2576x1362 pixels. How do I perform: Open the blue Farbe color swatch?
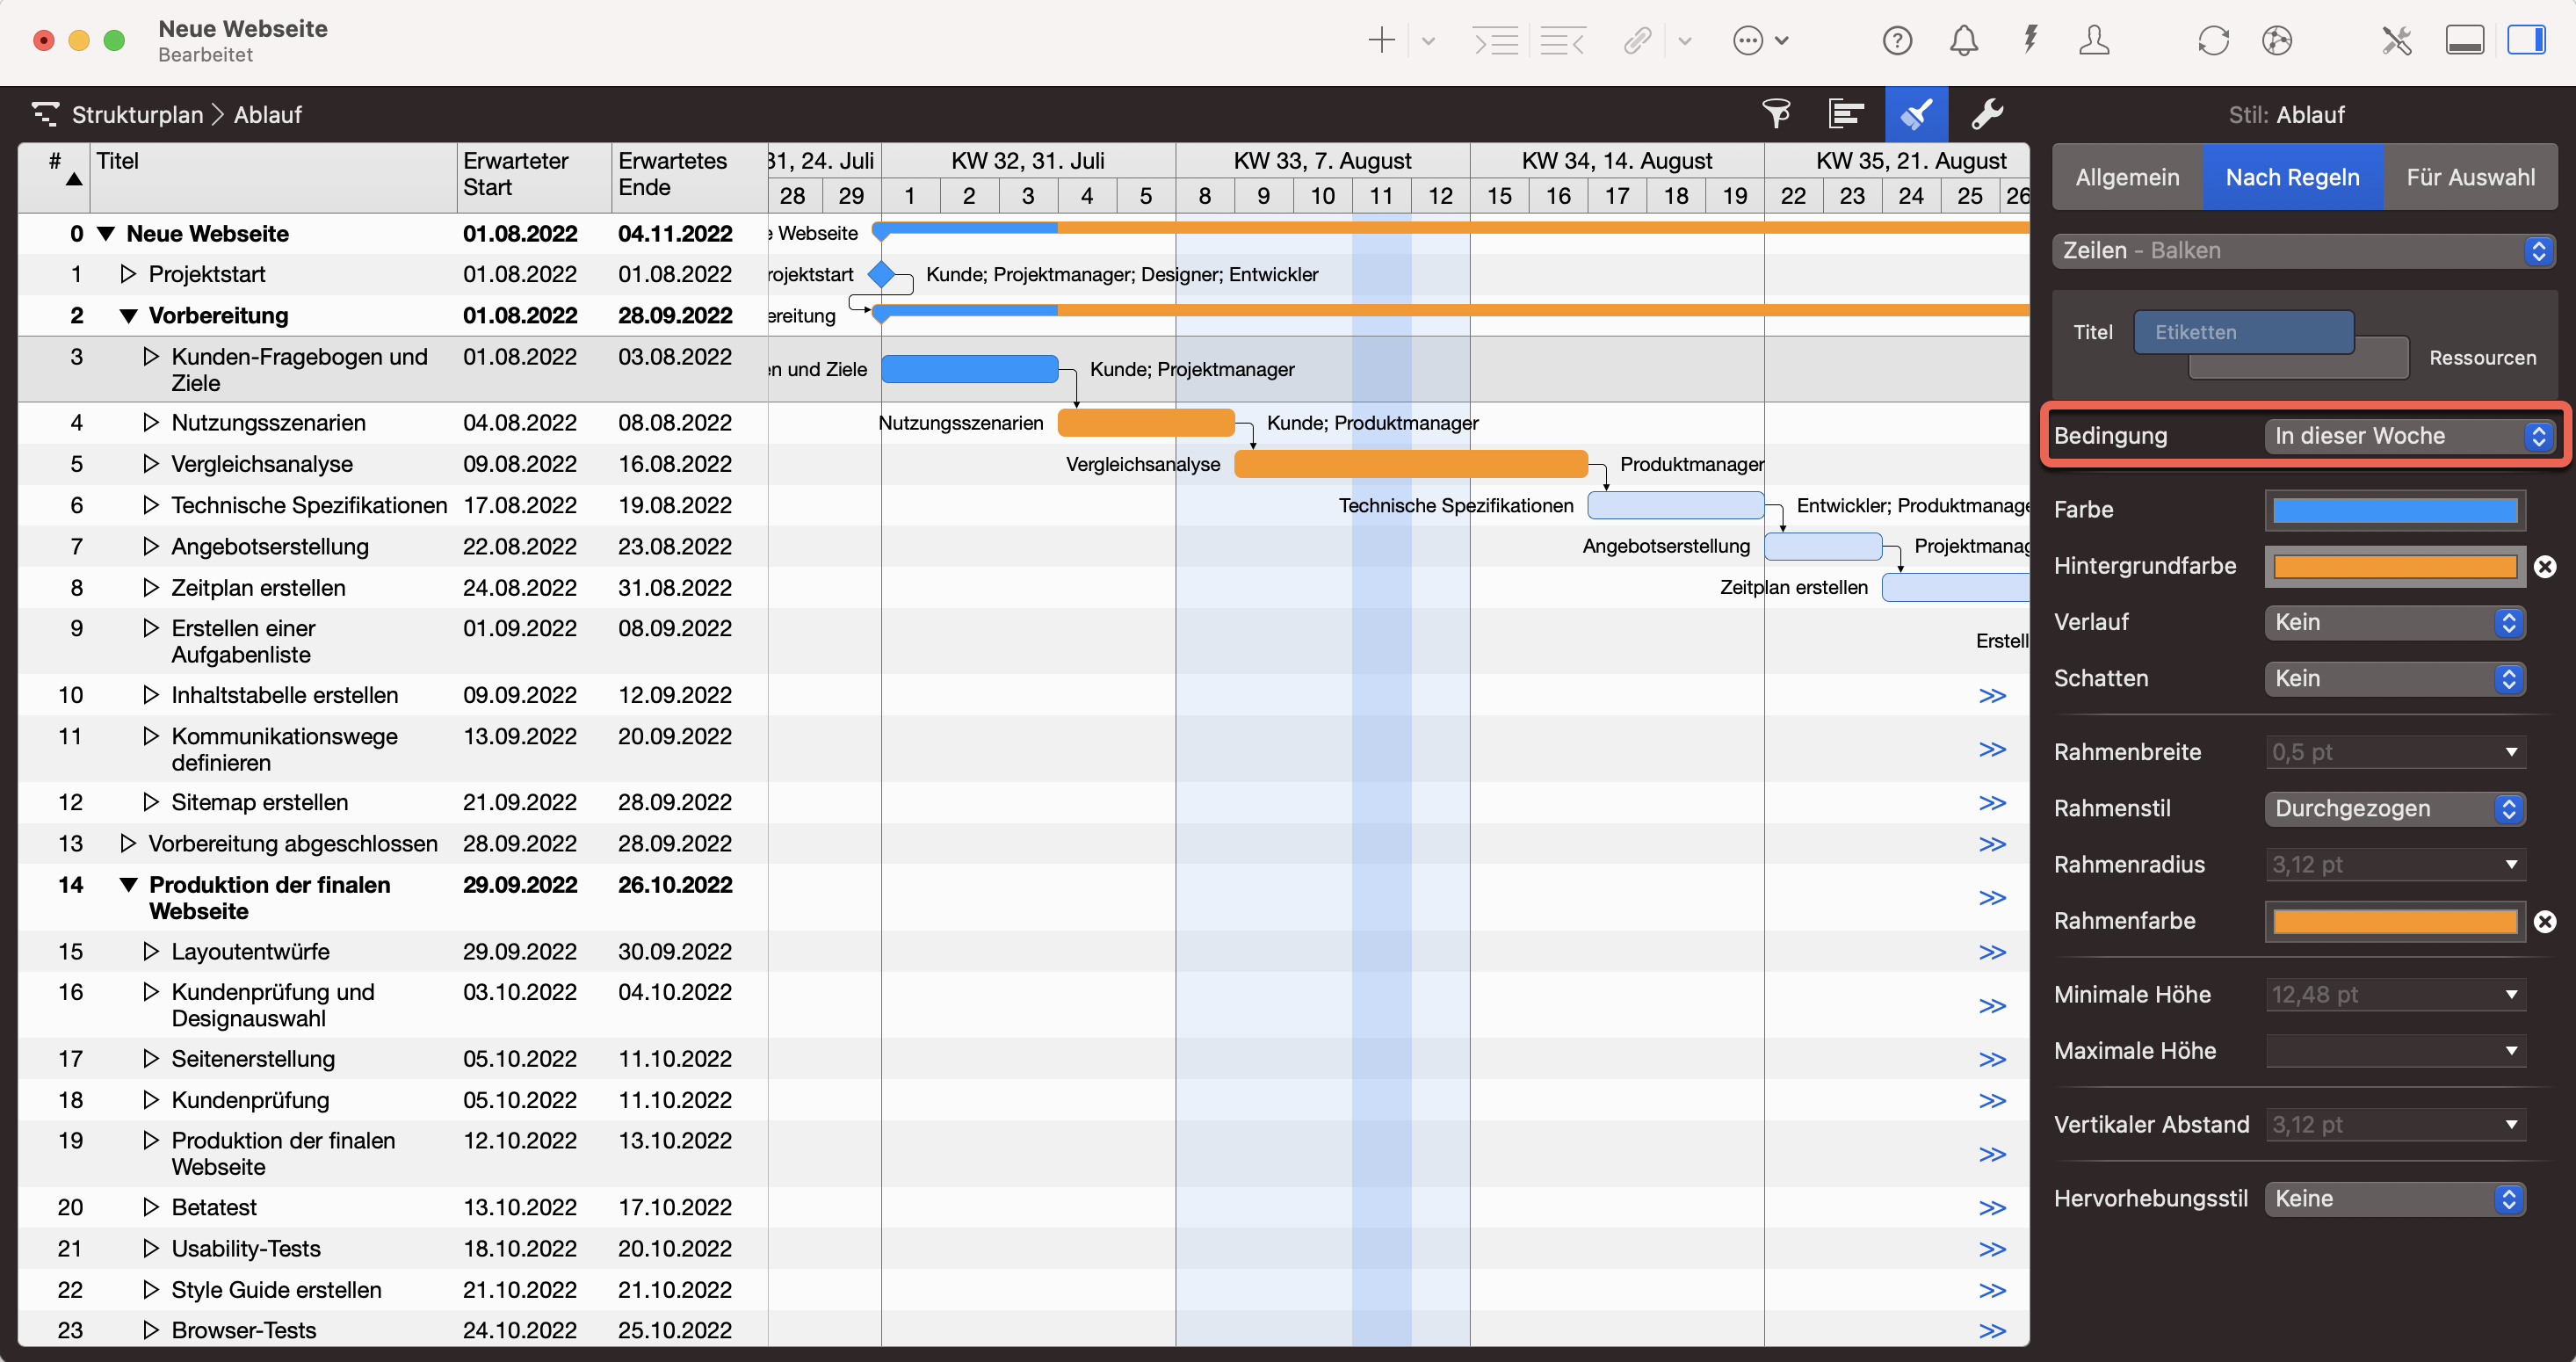click(2394, 511)
